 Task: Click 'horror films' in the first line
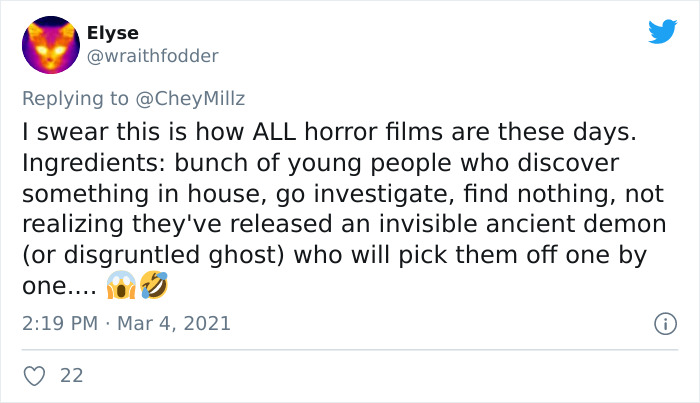(x=374, y=132)
